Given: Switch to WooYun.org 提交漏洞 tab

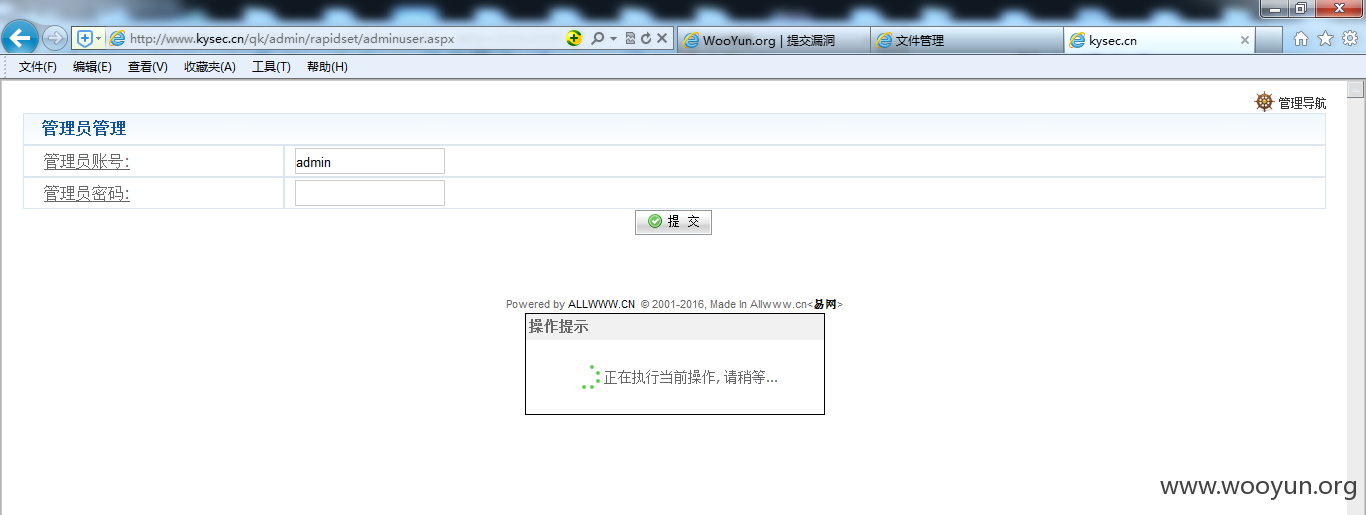Looking at the screenshot, I should click(772, 40).
